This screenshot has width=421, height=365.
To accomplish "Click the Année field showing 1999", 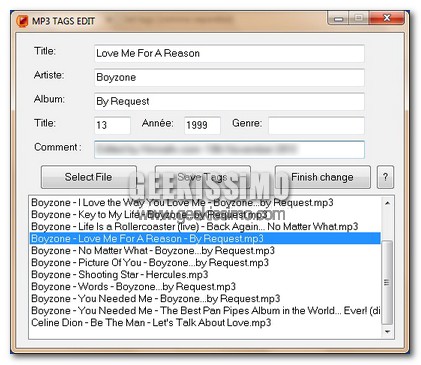I will 202,125.
